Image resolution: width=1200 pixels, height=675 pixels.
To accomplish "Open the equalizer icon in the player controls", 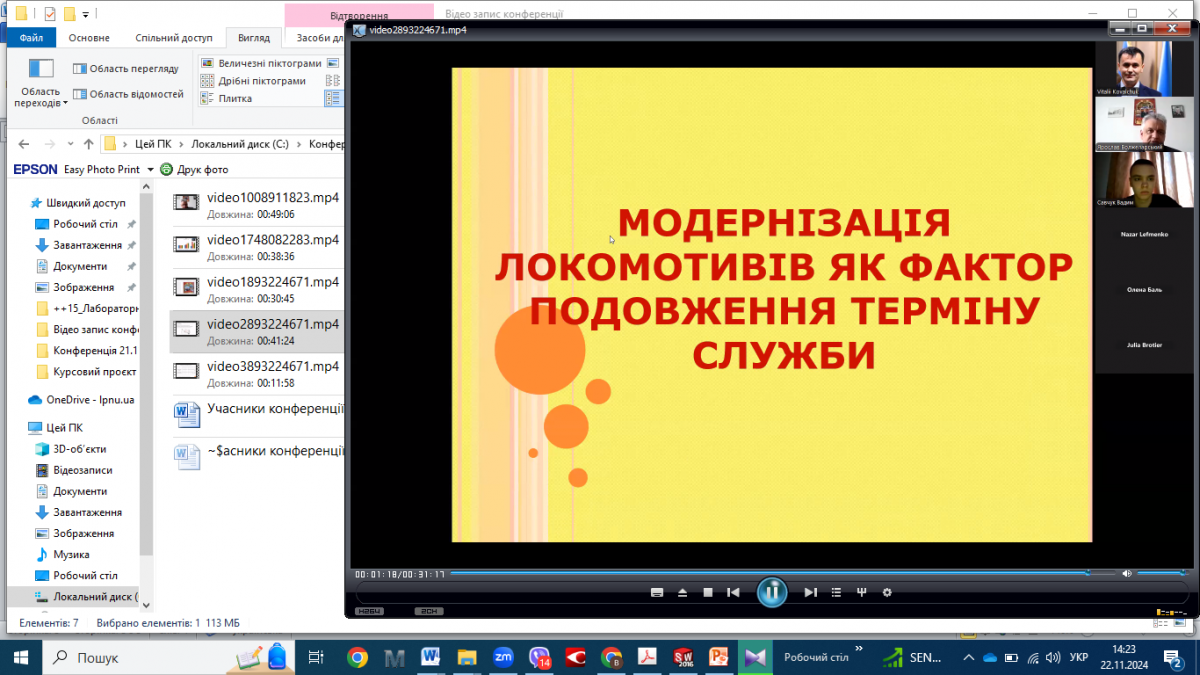I will pyautogui.click(x=861, y=593).
